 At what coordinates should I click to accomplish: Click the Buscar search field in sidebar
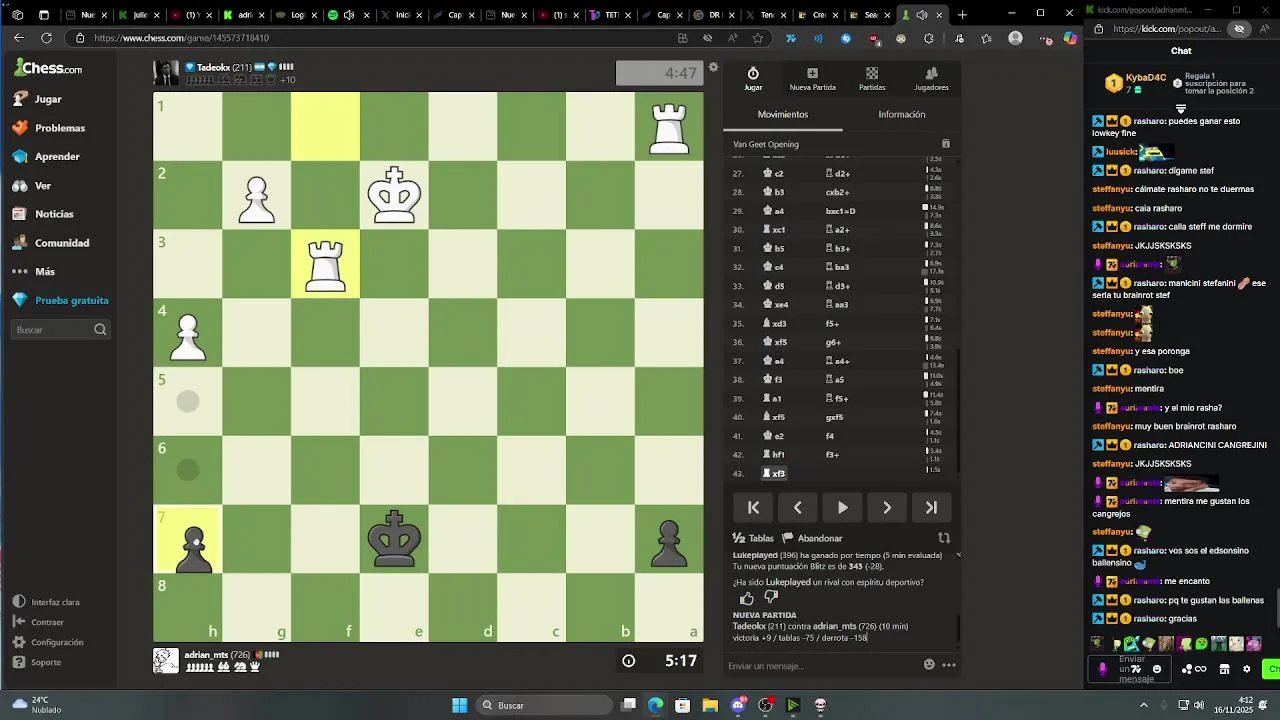[x=60, y=330]
